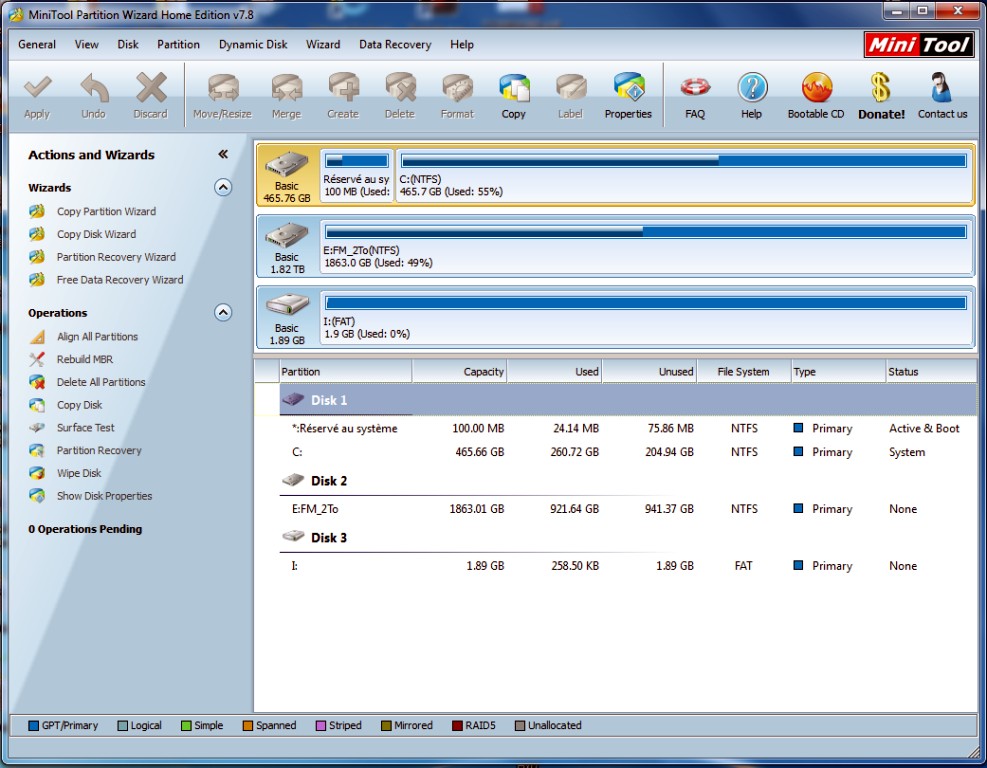This screenshot has width=987, height=768.
Task: Launch the Copy Disk Wizard link
Action: pyautogui.click(x=96, y=234)
